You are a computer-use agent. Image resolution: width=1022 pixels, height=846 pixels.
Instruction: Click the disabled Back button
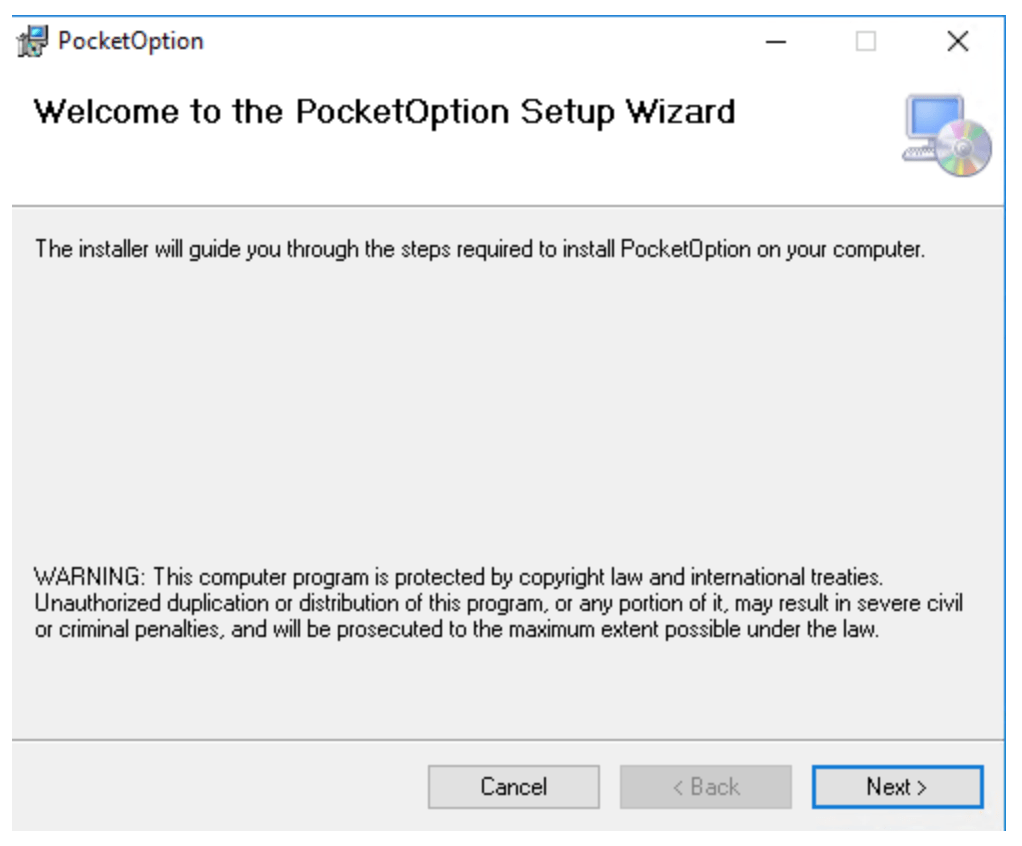(x=705, y=786)
